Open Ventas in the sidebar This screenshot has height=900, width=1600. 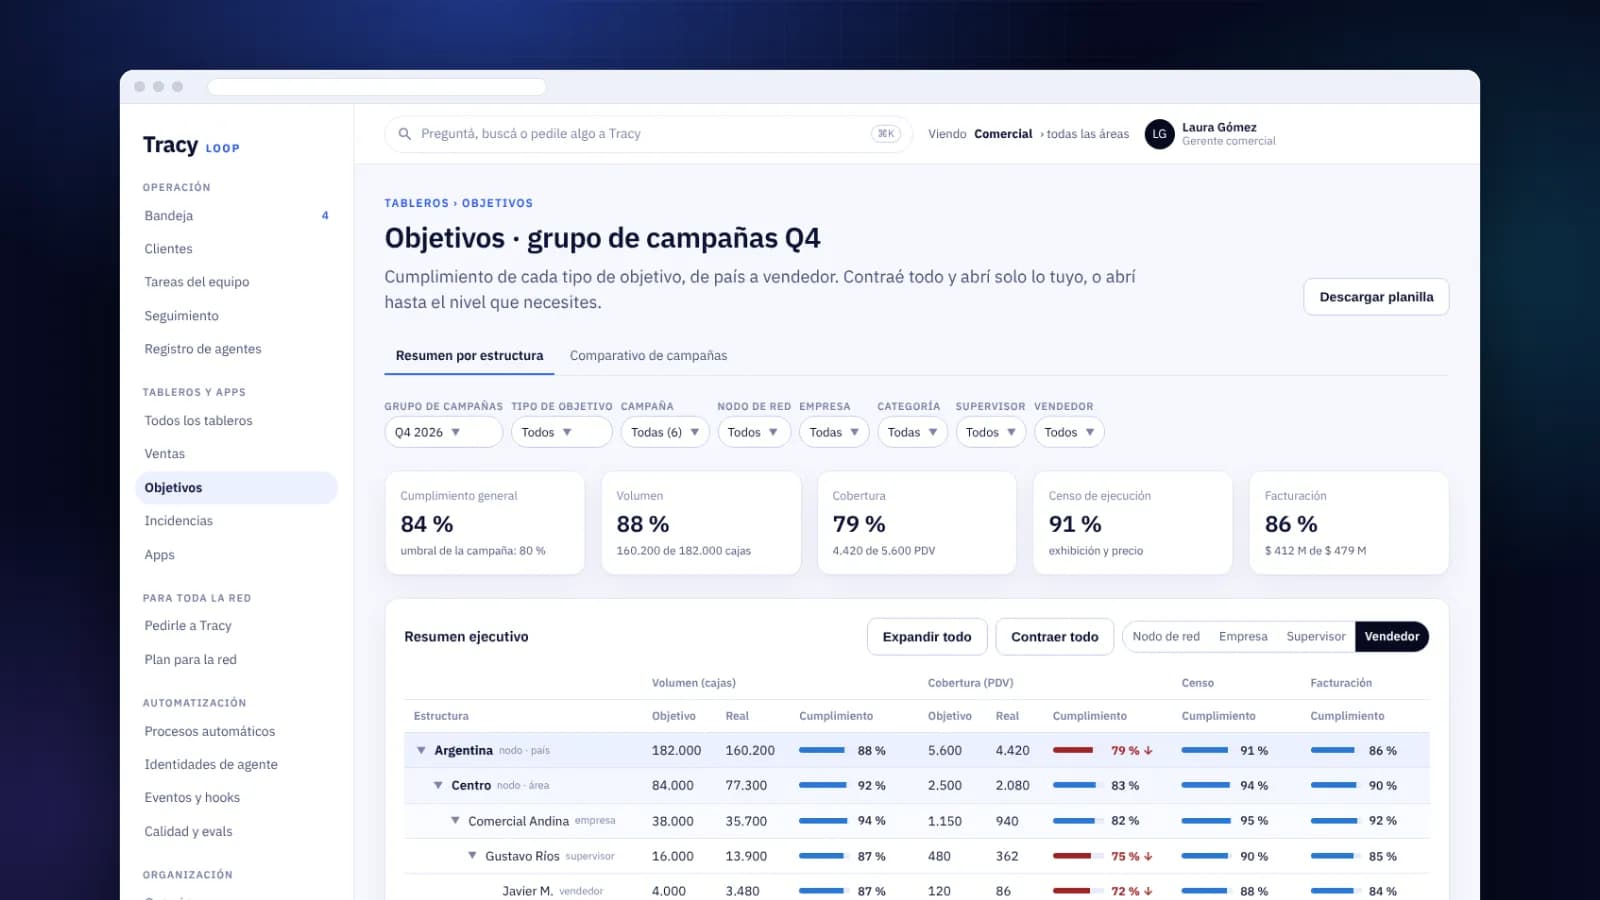click(236, 454)
